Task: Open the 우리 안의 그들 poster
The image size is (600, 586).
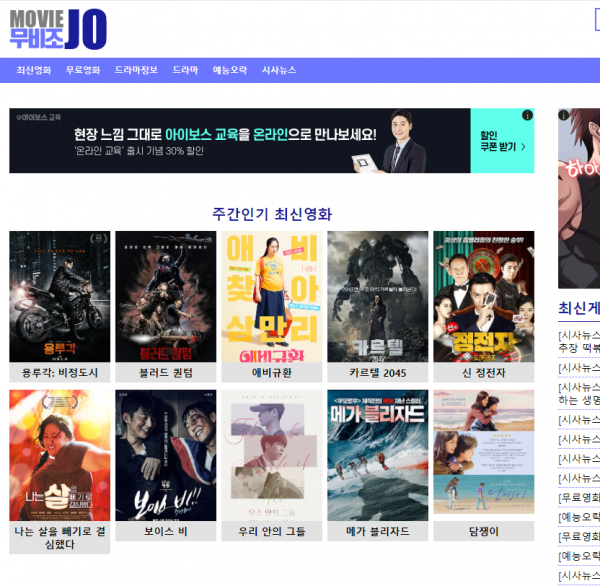Action: (x=272, y=455)
